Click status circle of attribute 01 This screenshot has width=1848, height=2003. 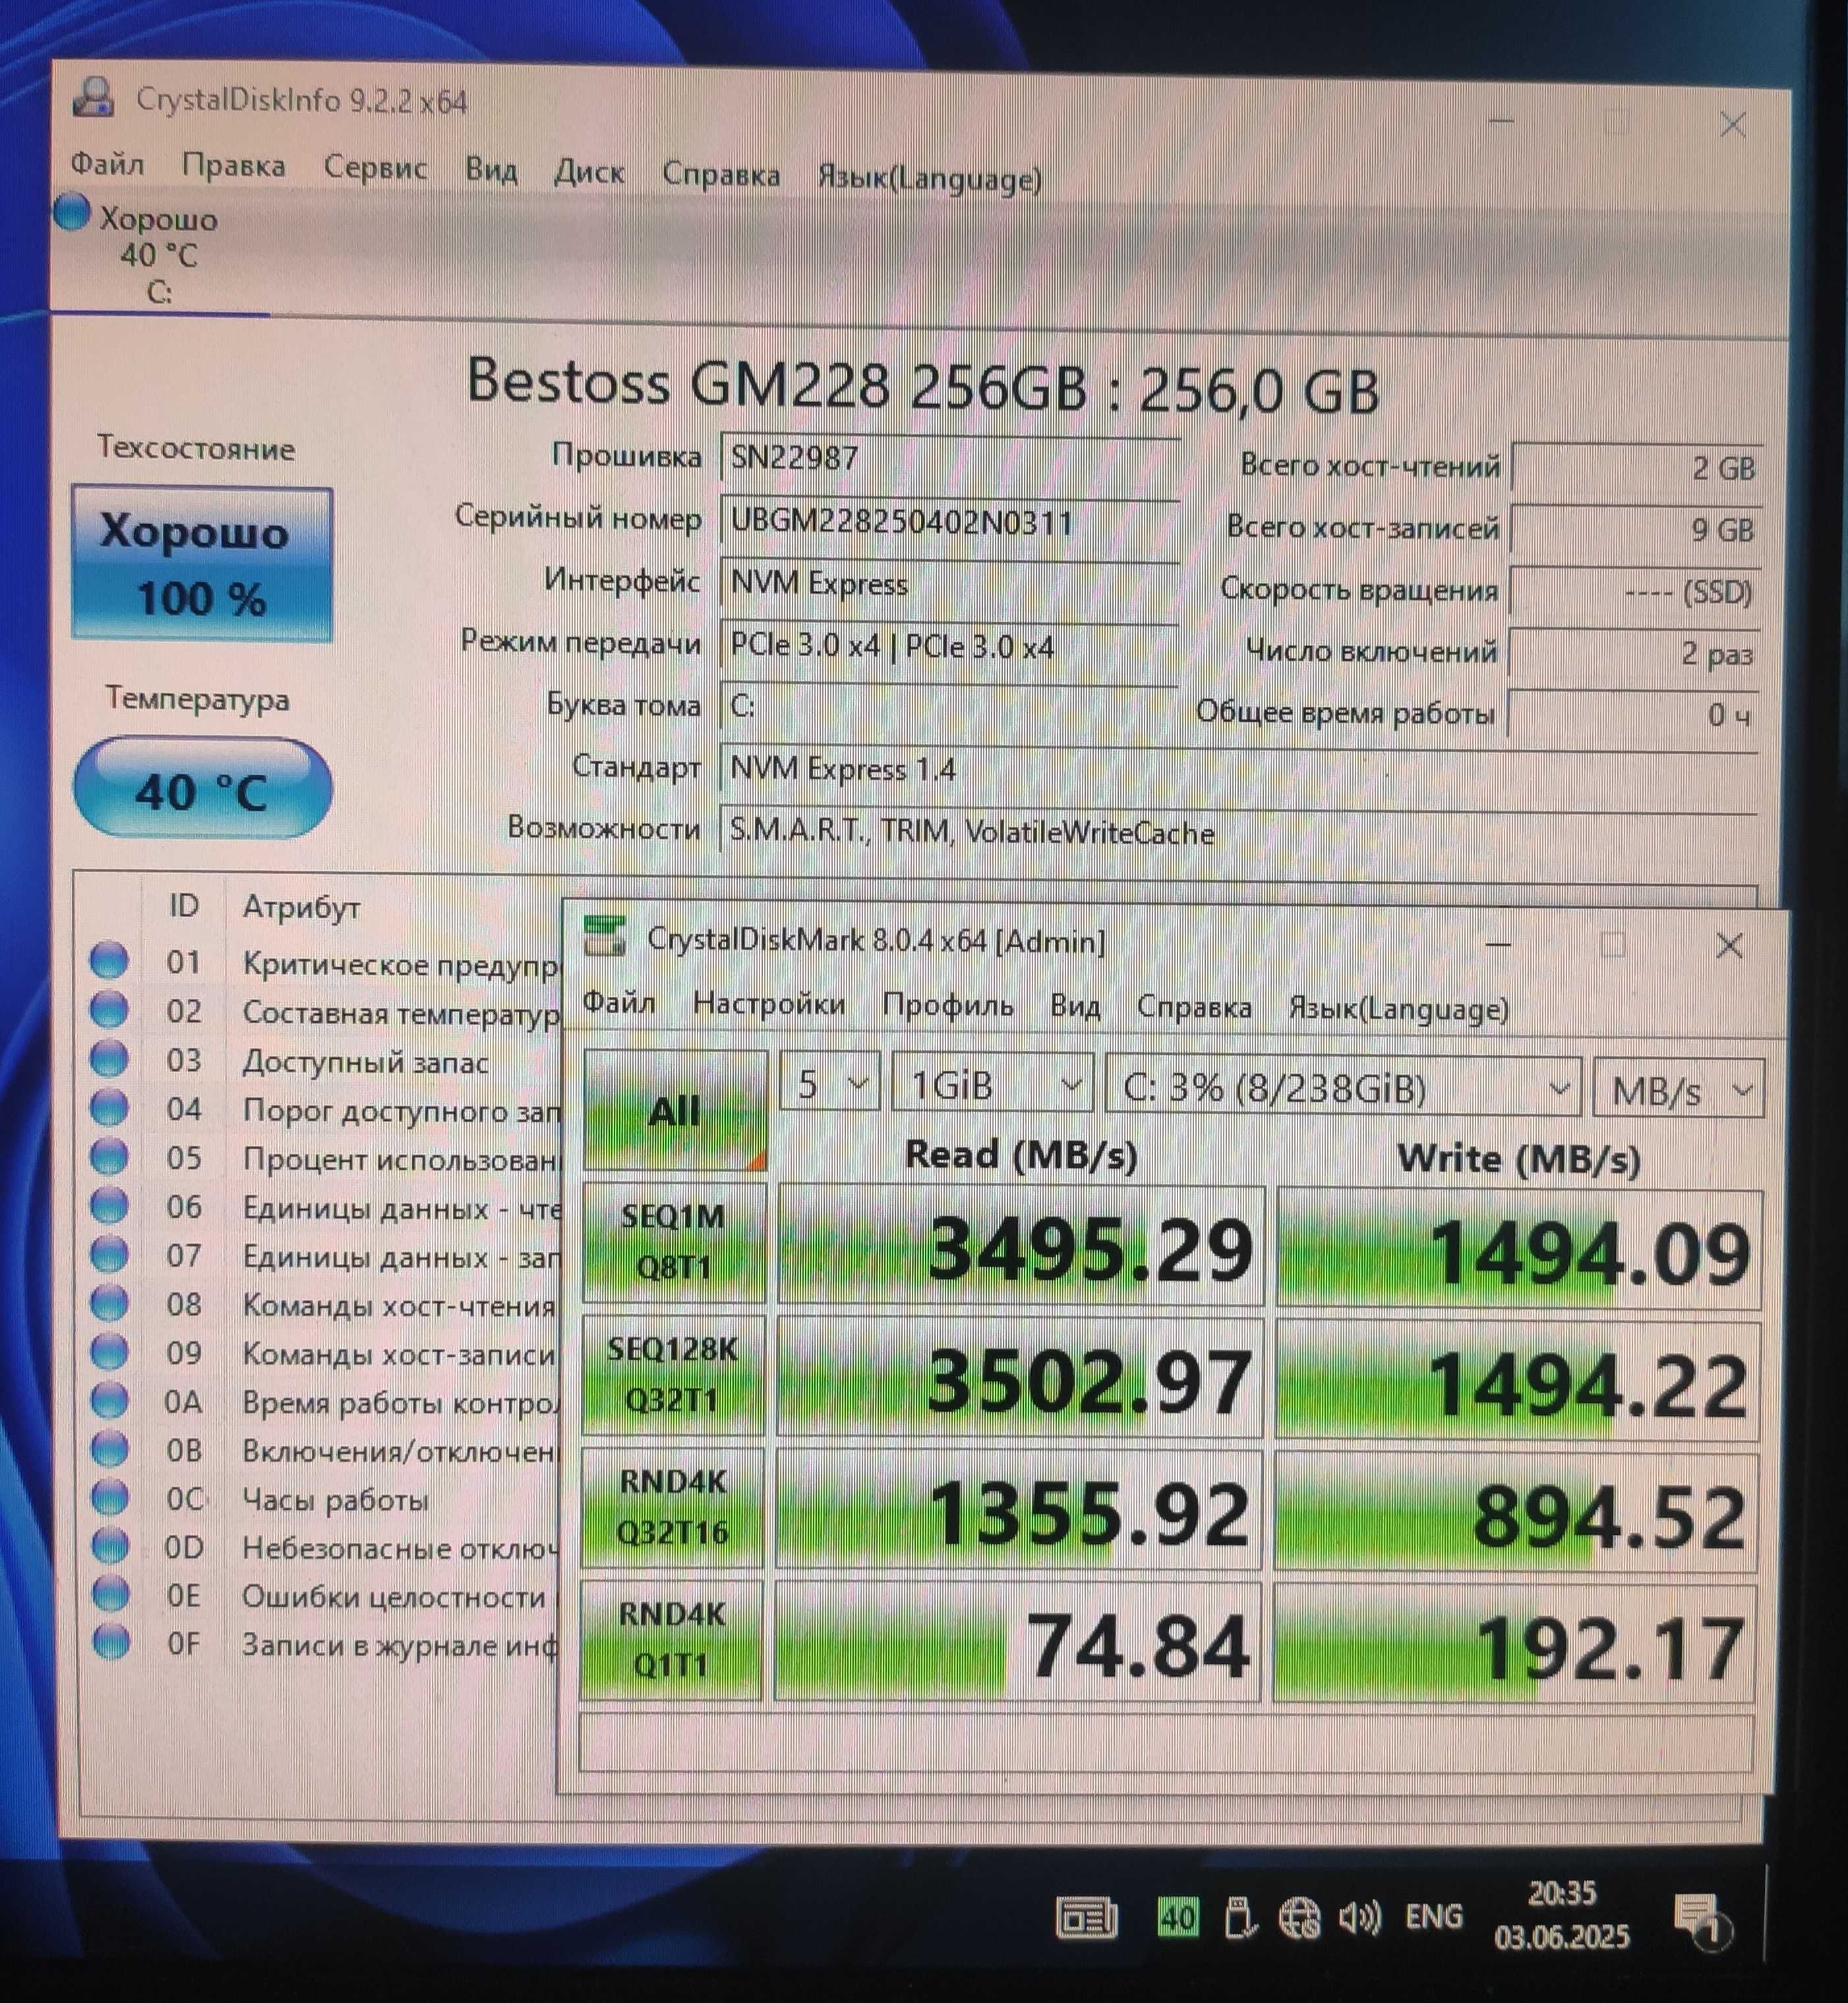[109, 960]
